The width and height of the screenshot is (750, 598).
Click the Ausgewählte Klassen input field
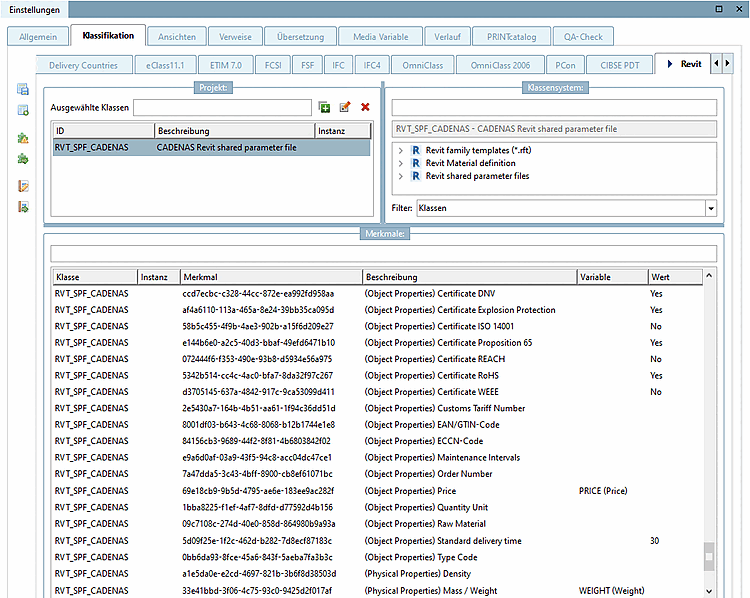pos(222,107)
